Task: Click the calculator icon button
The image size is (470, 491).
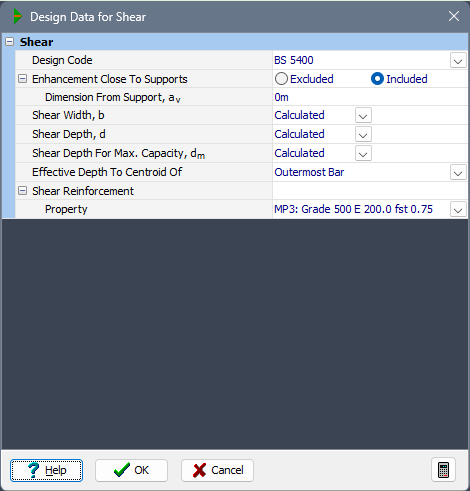Action: point(443,470)
